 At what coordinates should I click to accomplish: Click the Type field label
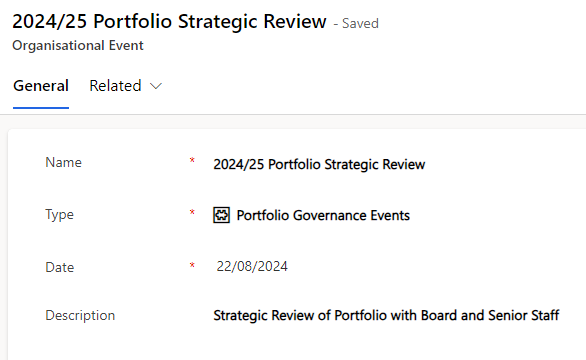click(x=59, y=215)
